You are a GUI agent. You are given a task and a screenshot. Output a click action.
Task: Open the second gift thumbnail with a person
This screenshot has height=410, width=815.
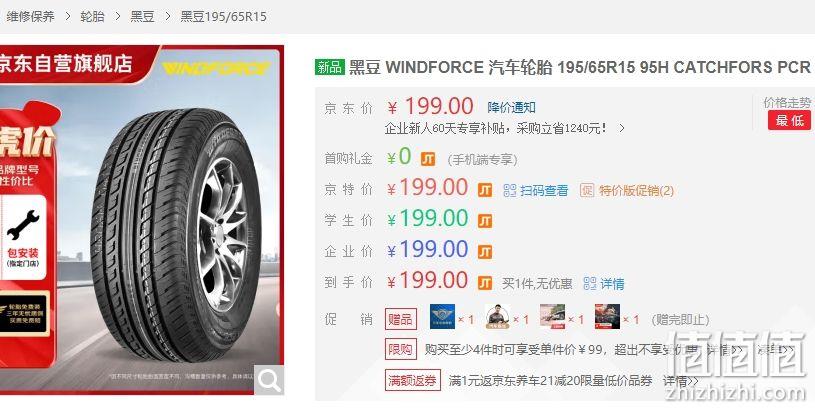(497, 316)
